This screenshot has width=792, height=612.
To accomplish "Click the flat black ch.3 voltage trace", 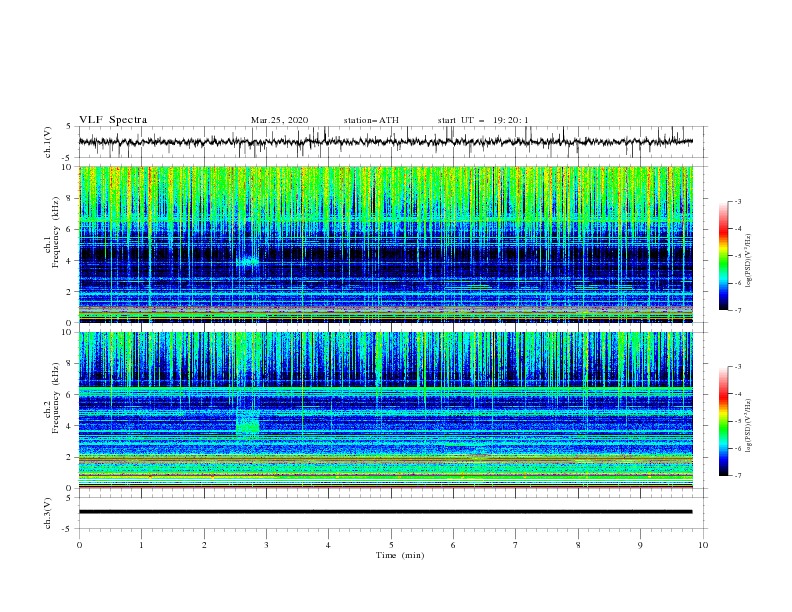I will [x=385, y=512].
